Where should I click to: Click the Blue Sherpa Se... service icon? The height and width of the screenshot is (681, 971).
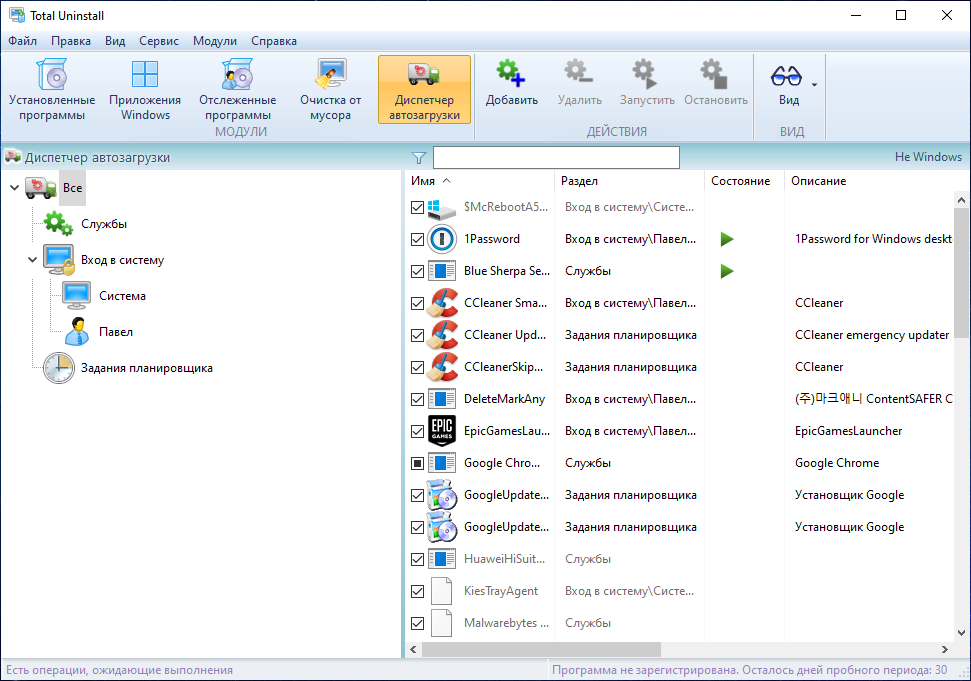pos(442,271)
